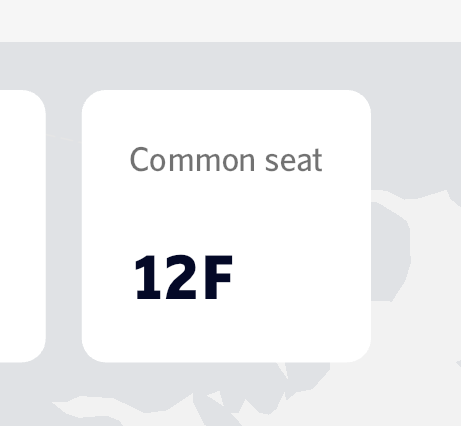Click the word 'Common' in card title

(x=192, y=160)
